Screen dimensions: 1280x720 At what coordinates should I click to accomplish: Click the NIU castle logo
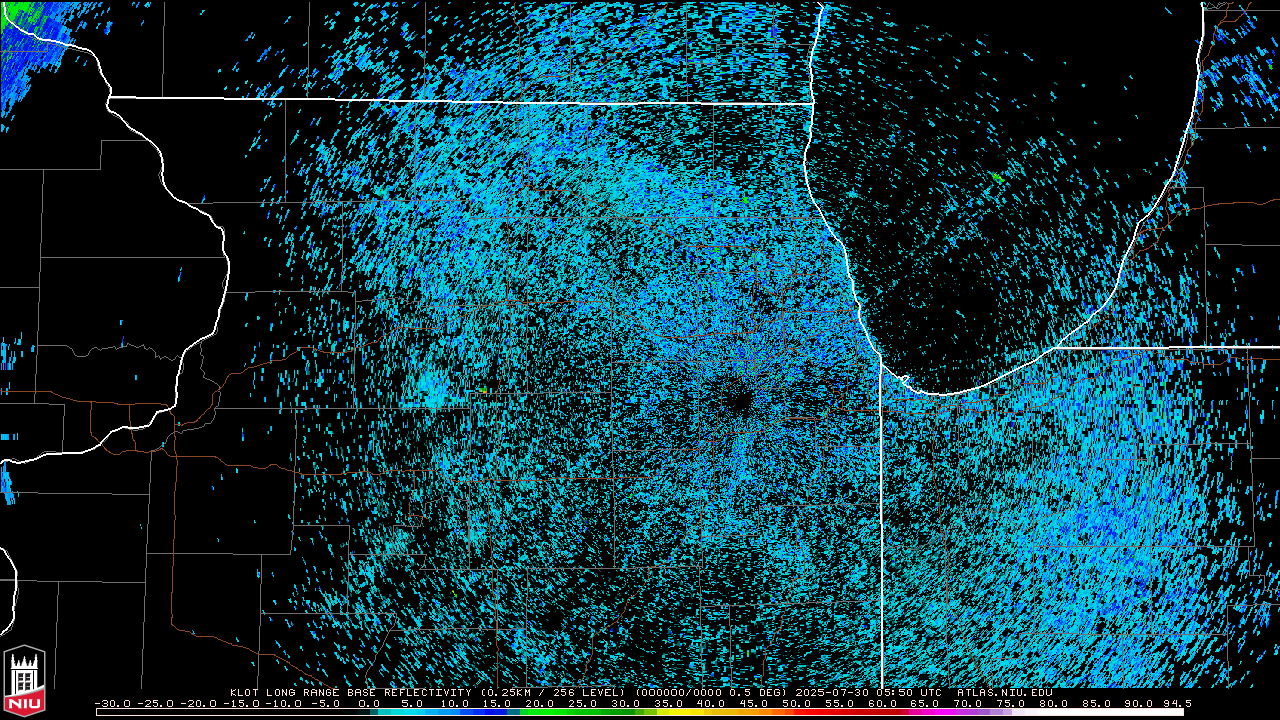(24, 682)
